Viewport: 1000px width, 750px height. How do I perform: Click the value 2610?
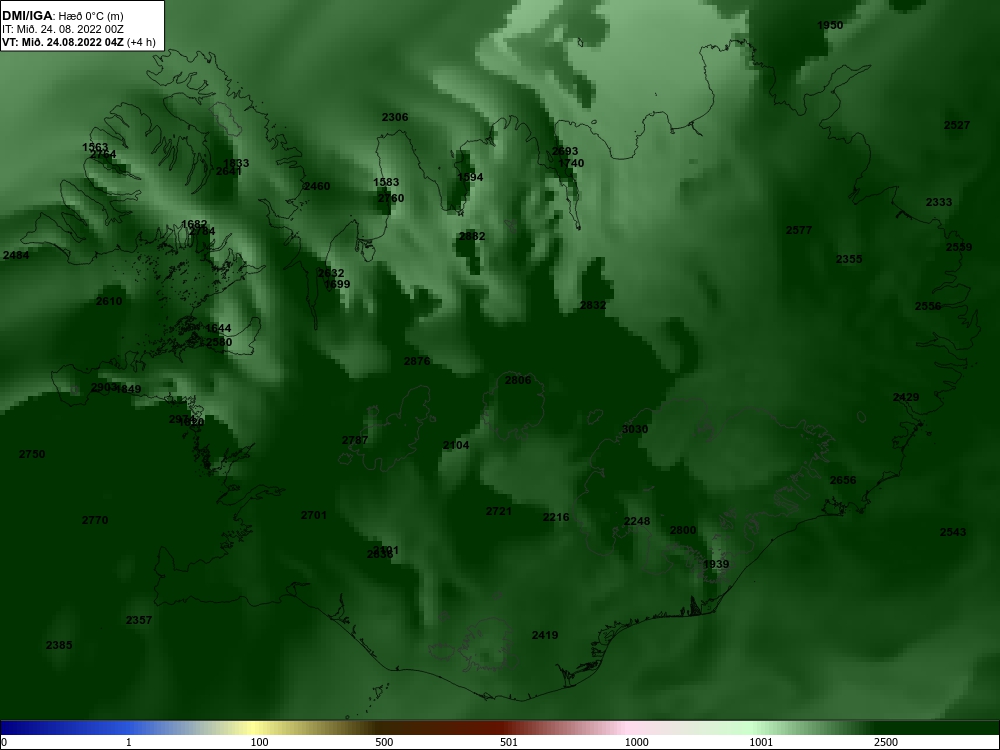coord(109,301)
